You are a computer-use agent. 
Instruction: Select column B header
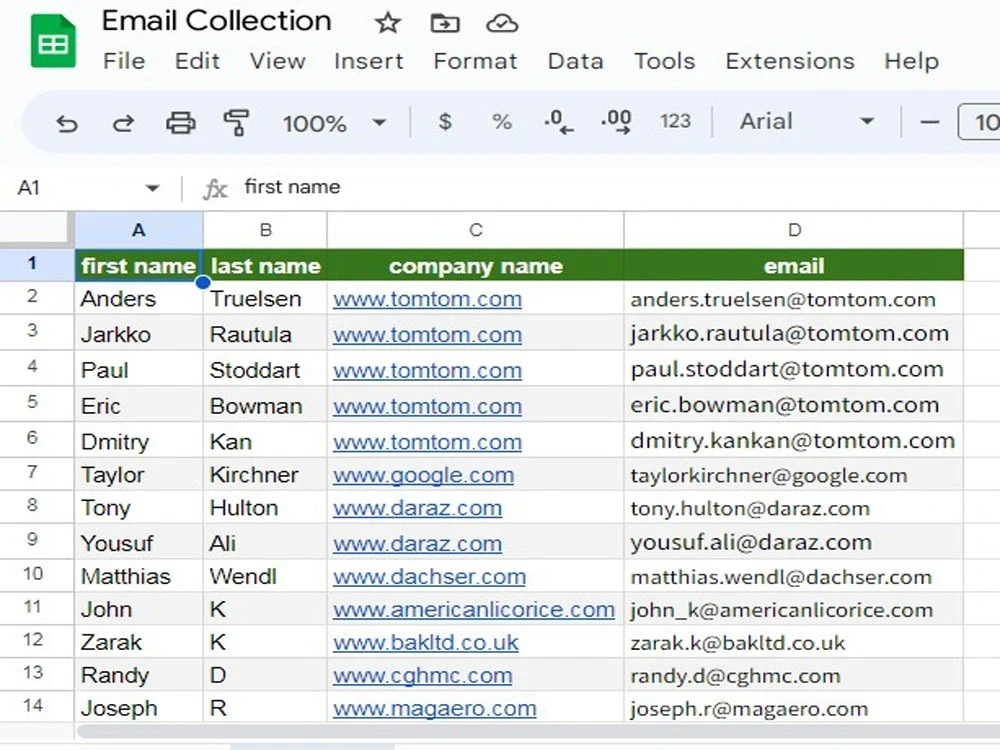coord(265,230)
